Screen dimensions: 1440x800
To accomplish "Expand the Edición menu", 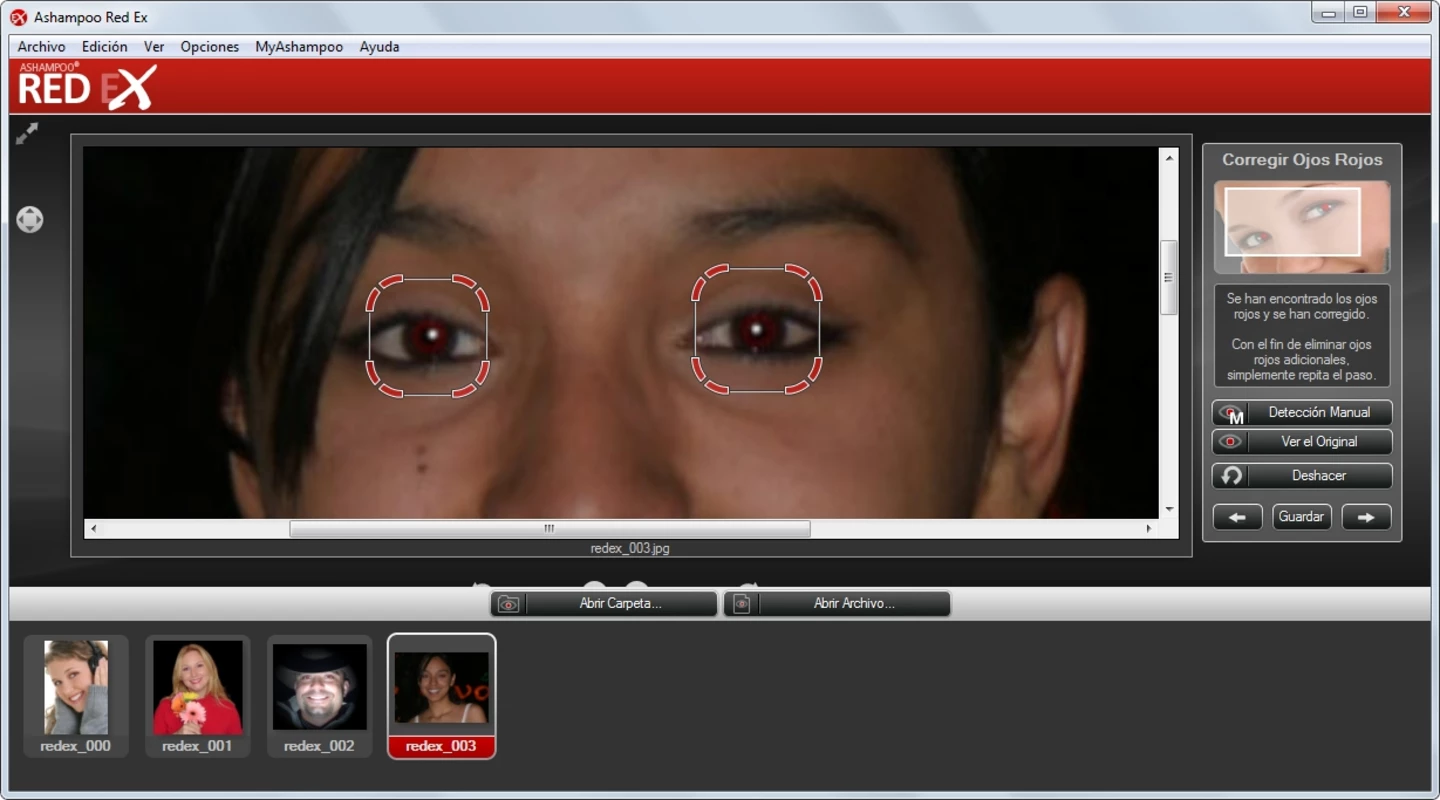I will [x=104, y=47].
